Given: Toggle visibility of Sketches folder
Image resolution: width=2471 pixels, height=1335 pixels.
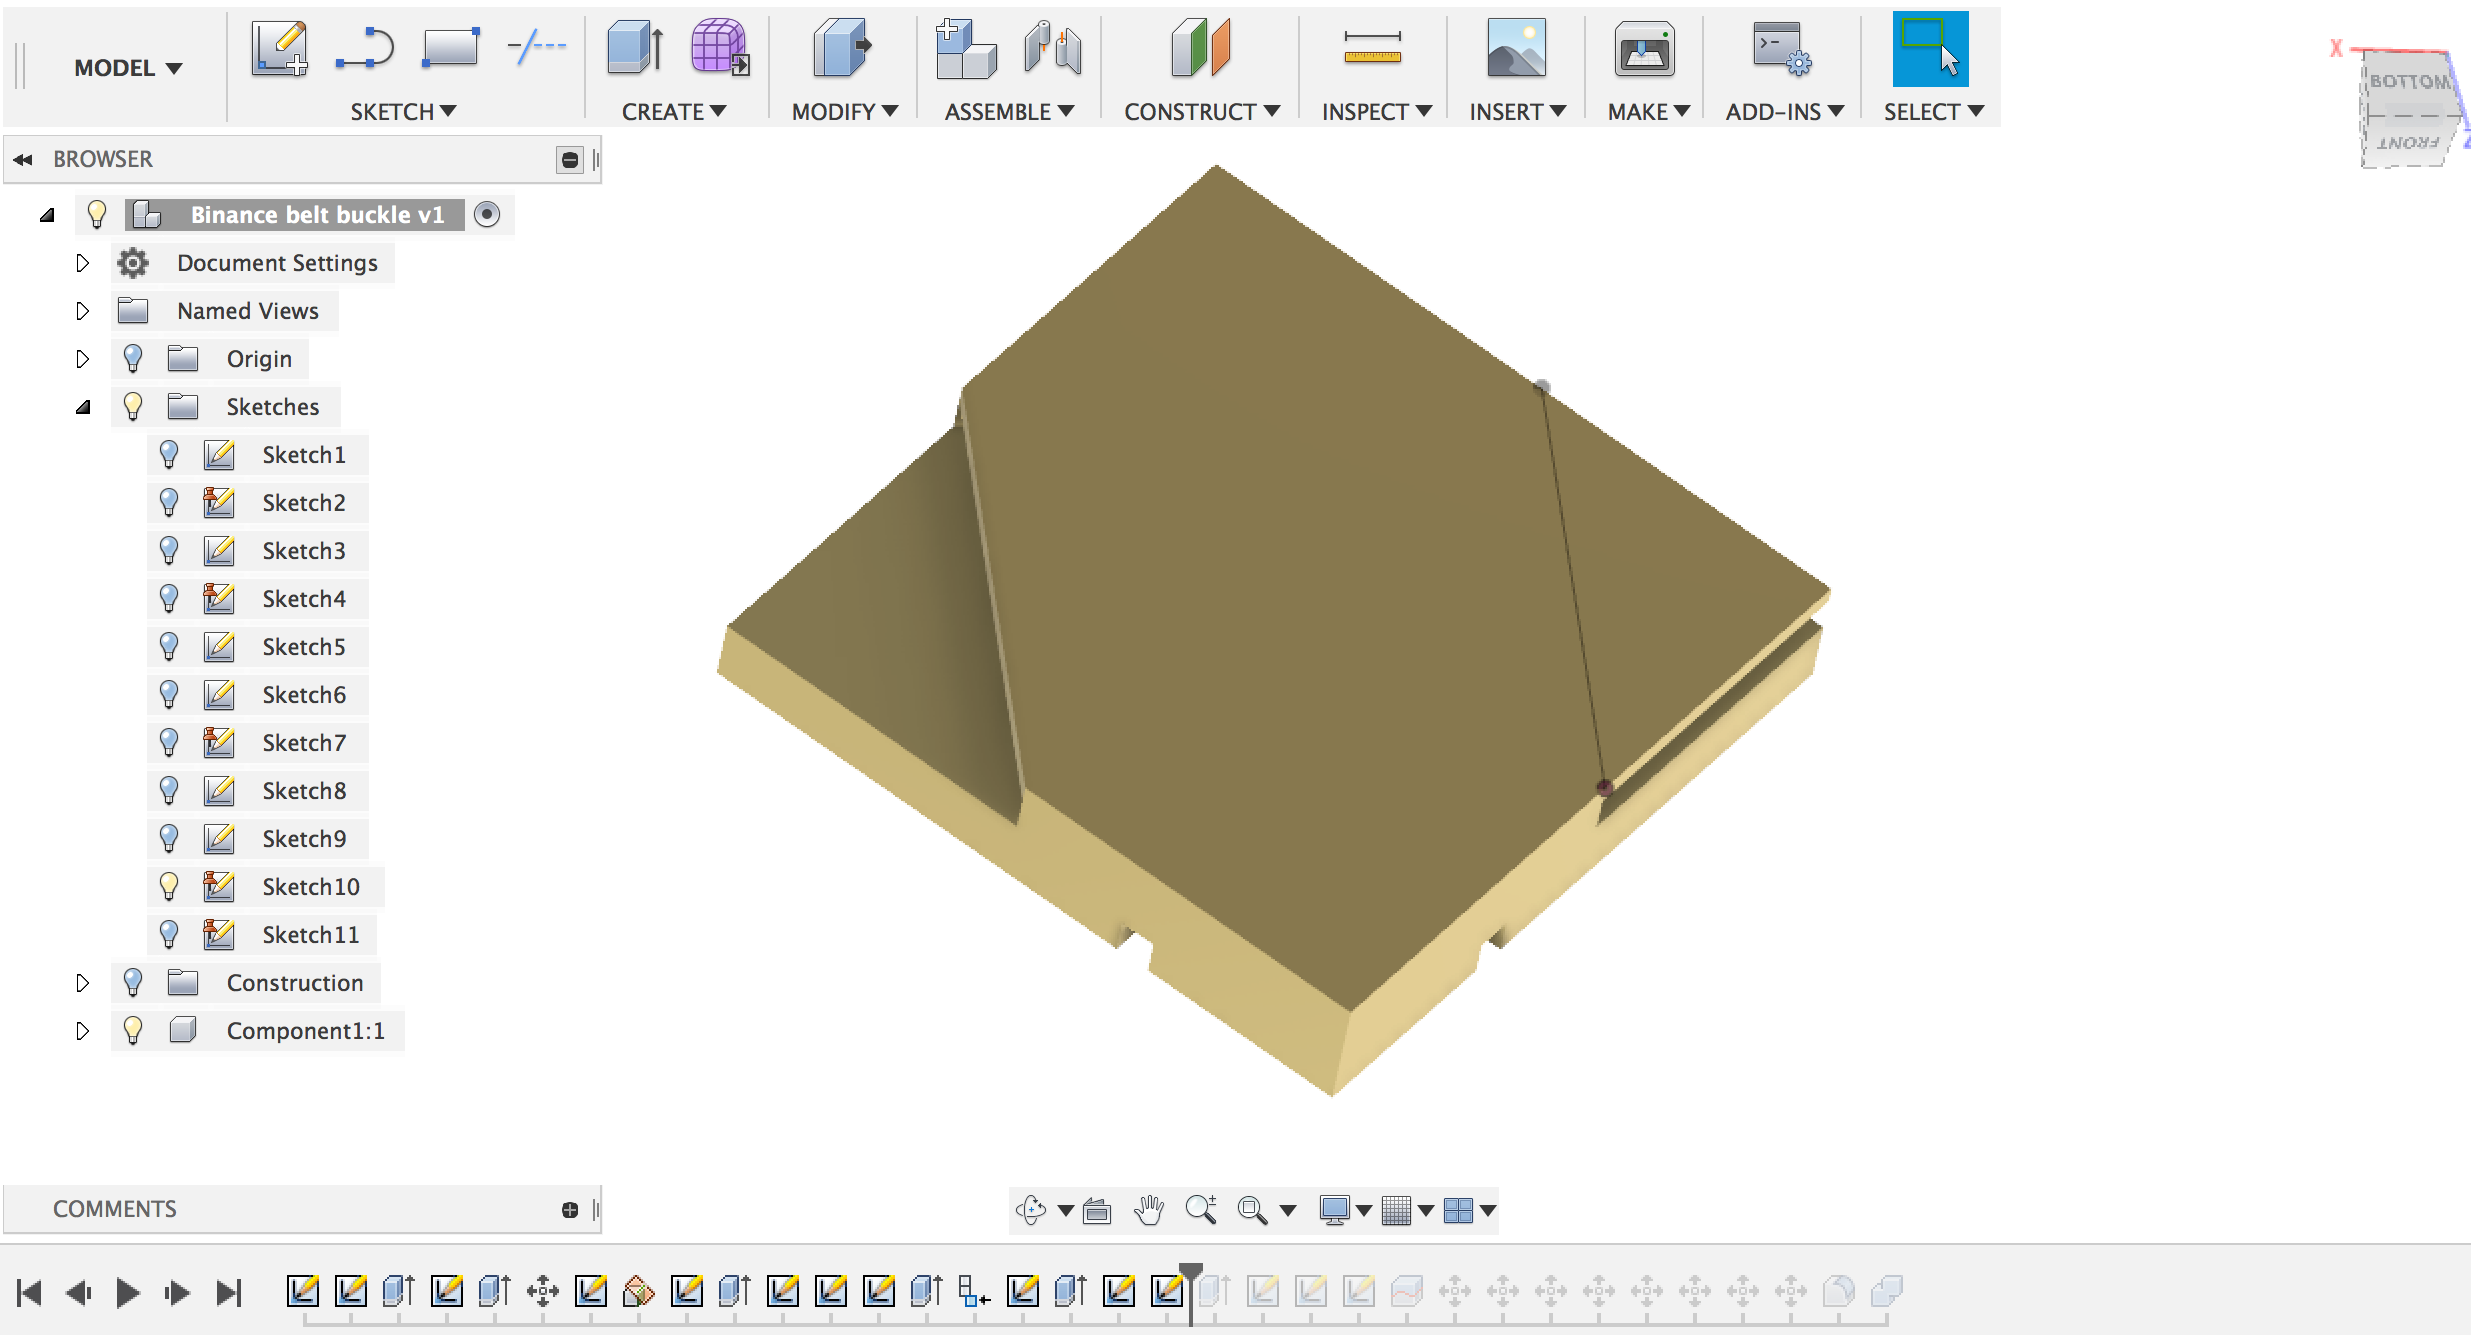Looking at the screenshot, I should pyautogui.click(x=133, y=406).
